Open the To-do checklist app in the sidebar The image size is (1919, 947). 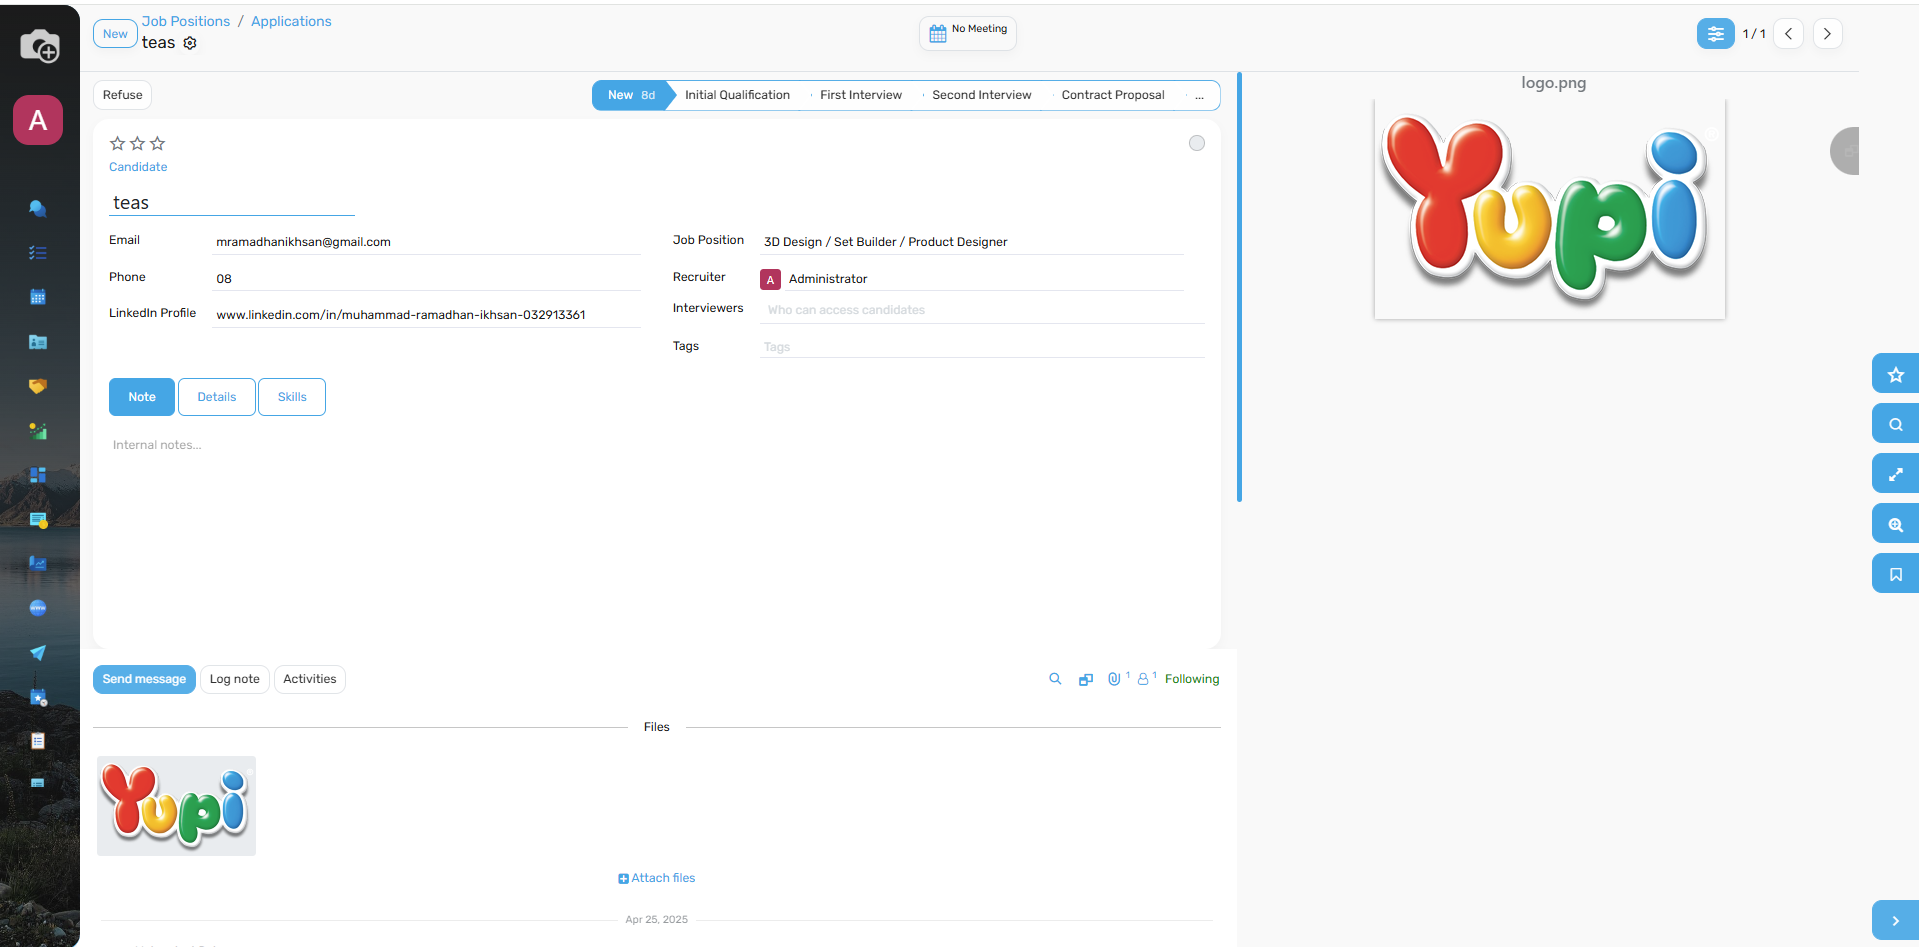38,253
